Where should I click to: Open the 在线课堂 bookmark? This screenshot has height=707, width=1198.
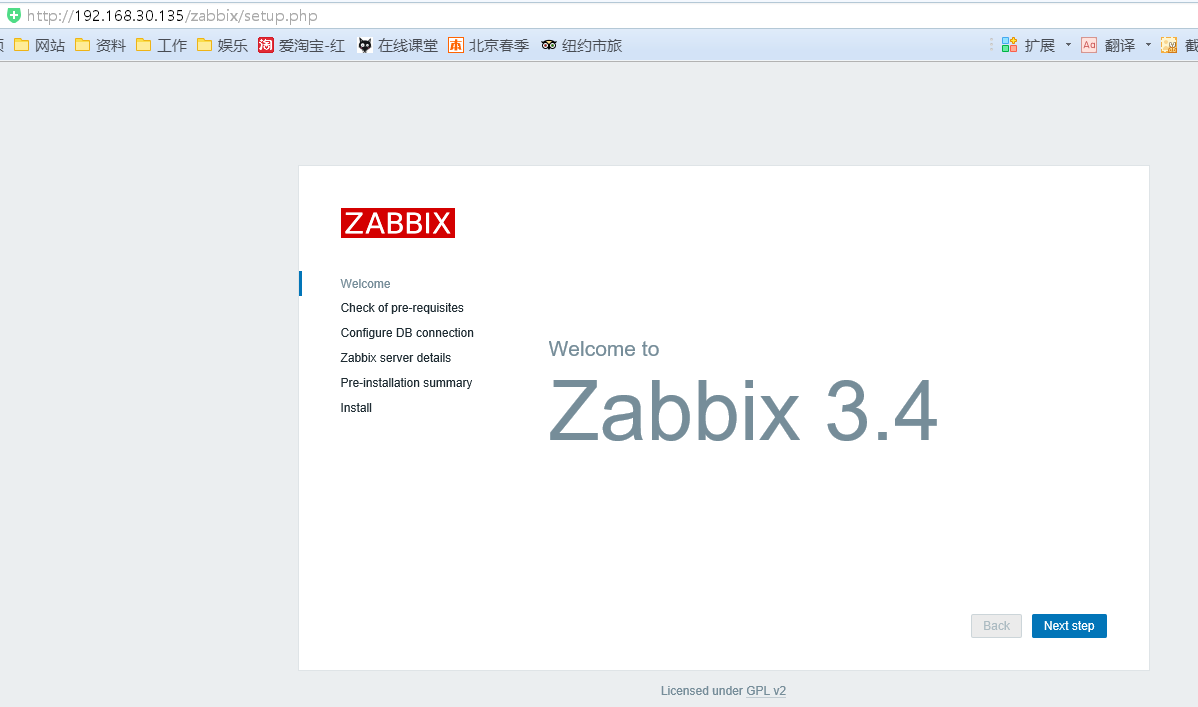click(397, 45)
